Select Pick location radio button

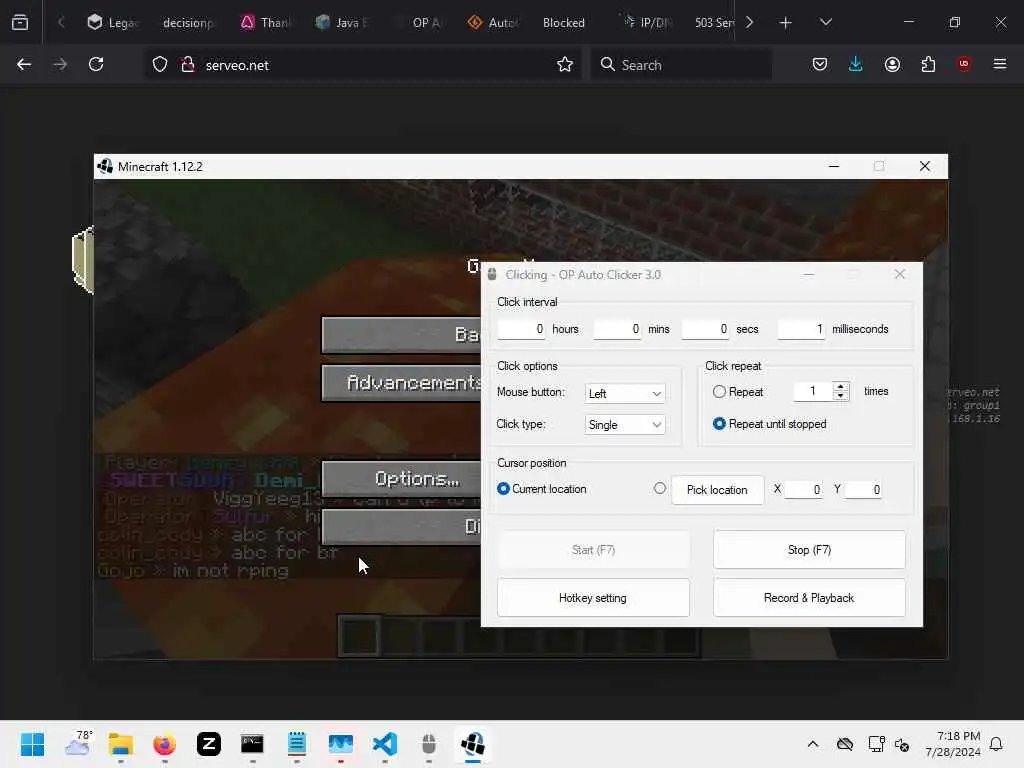pyautogui.click(x=660, y=488)
